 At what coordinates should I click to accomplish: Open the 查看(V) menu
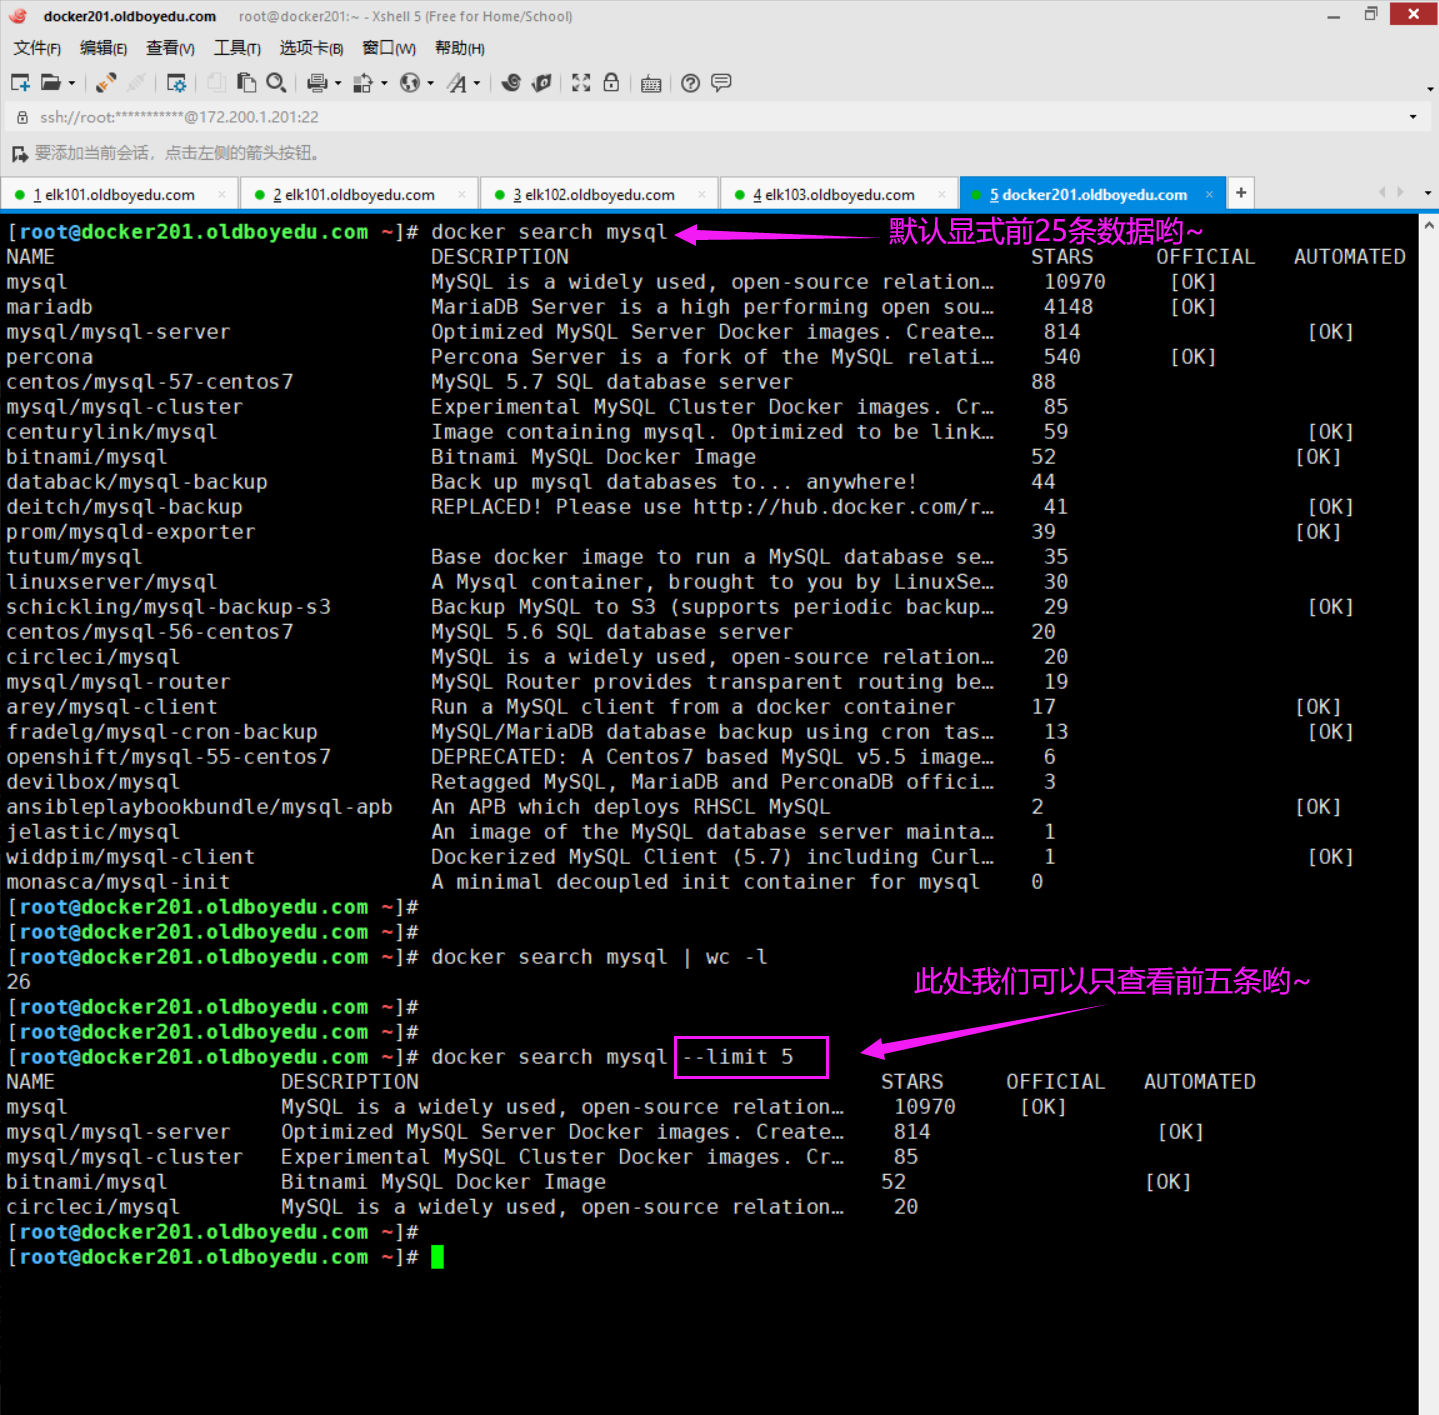pyautogui.click(x=170, y=48)
